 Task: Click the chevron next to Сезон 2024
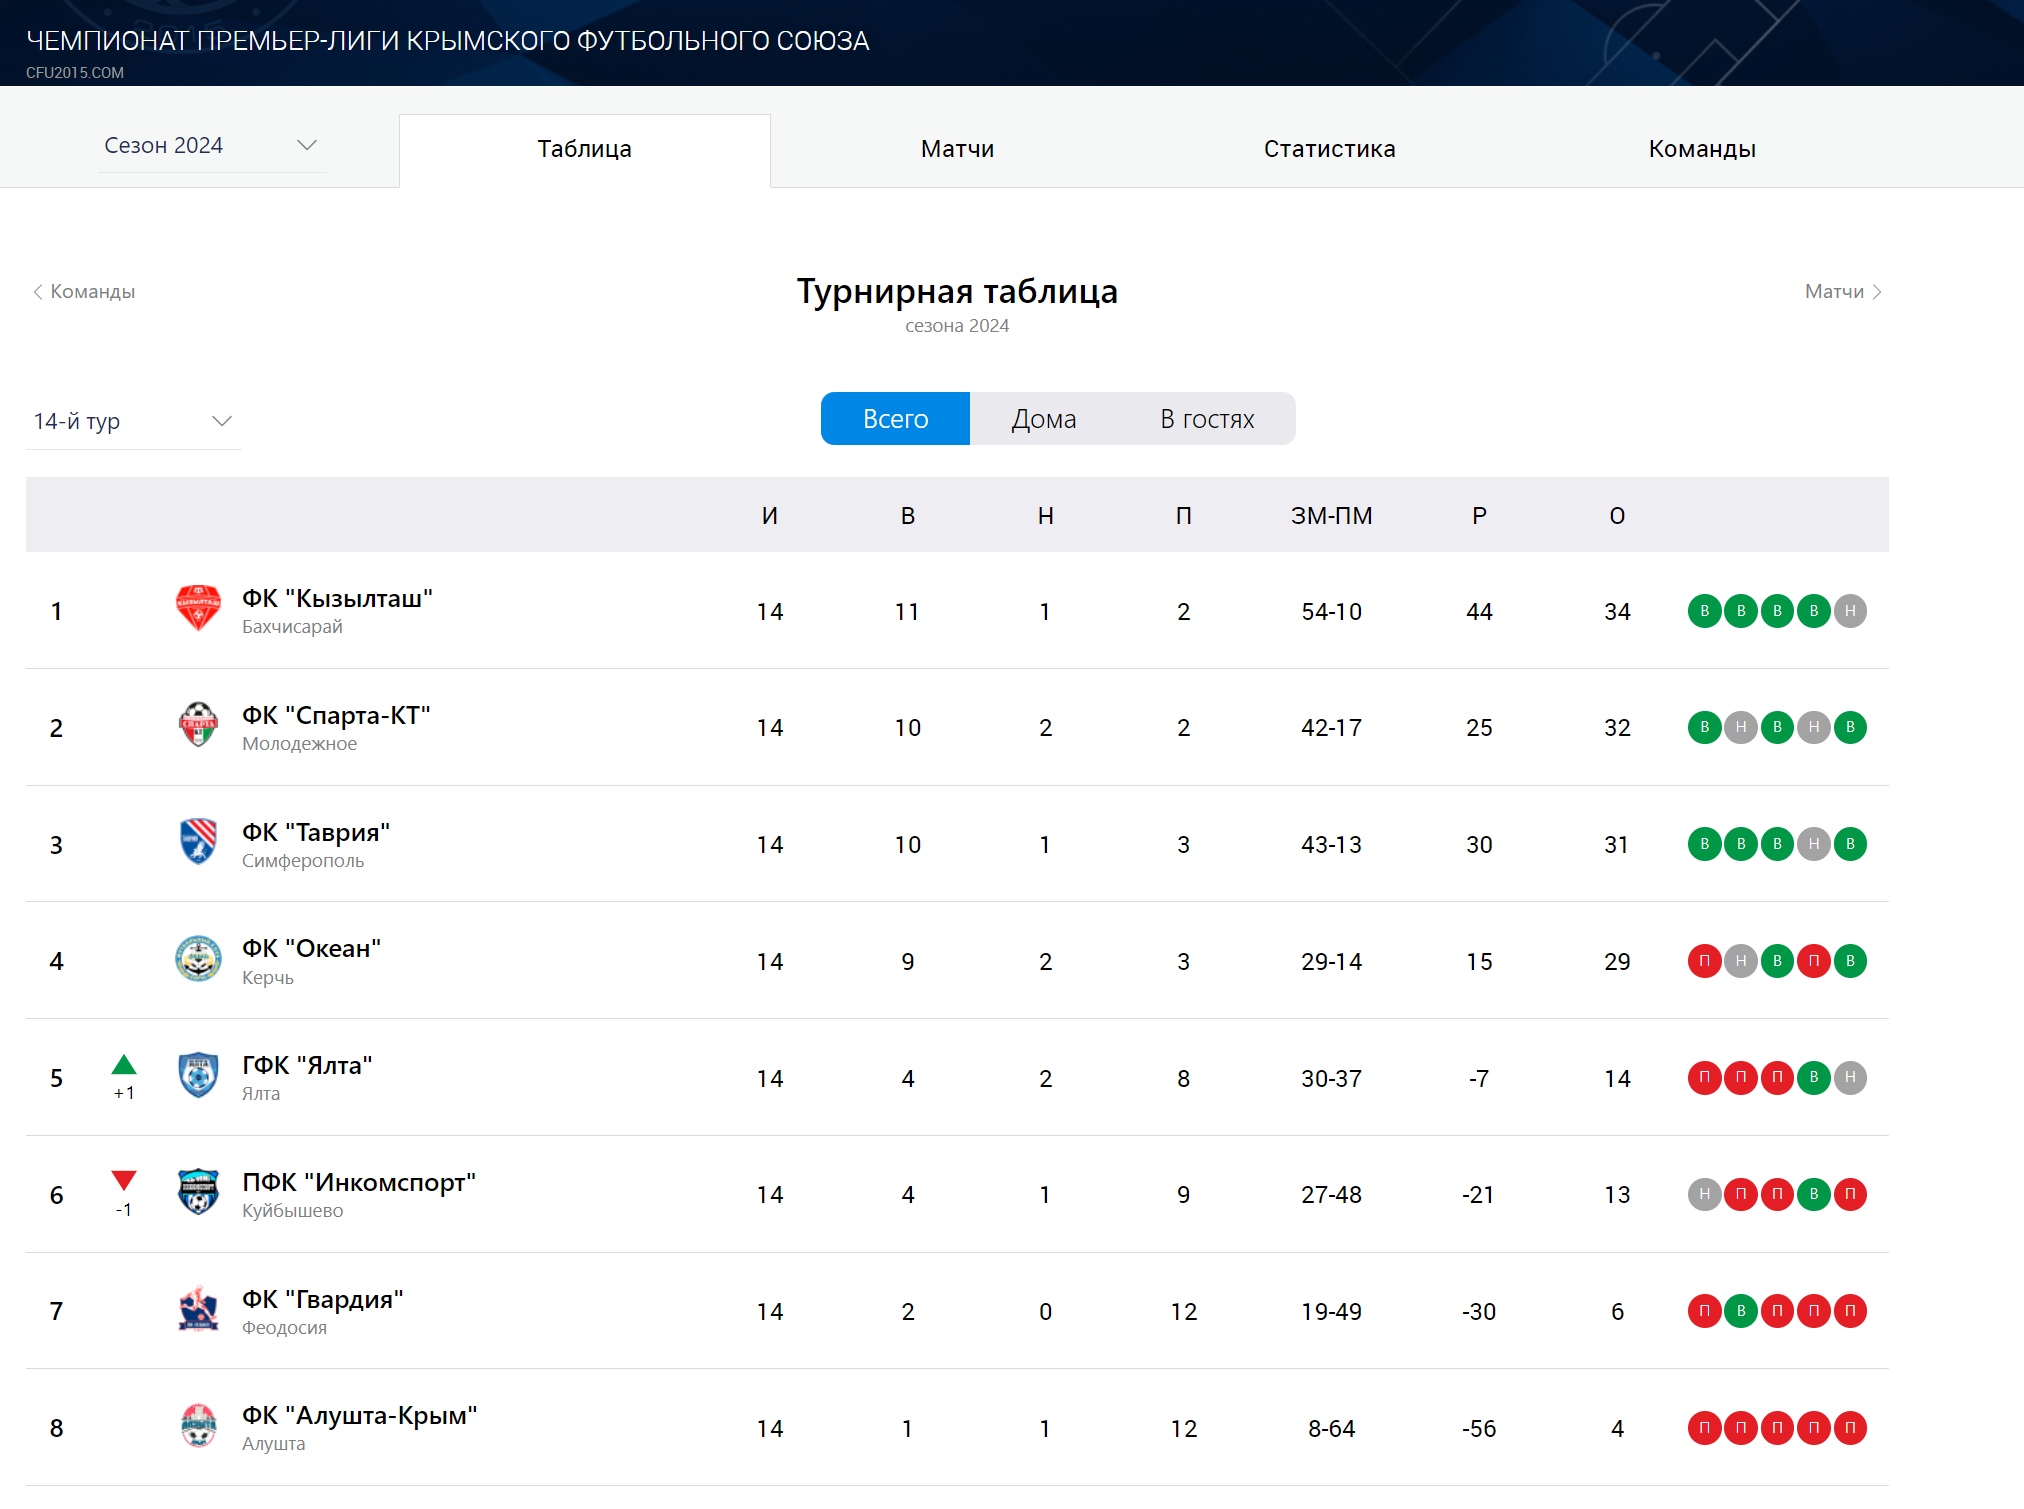tap(307, 146)
